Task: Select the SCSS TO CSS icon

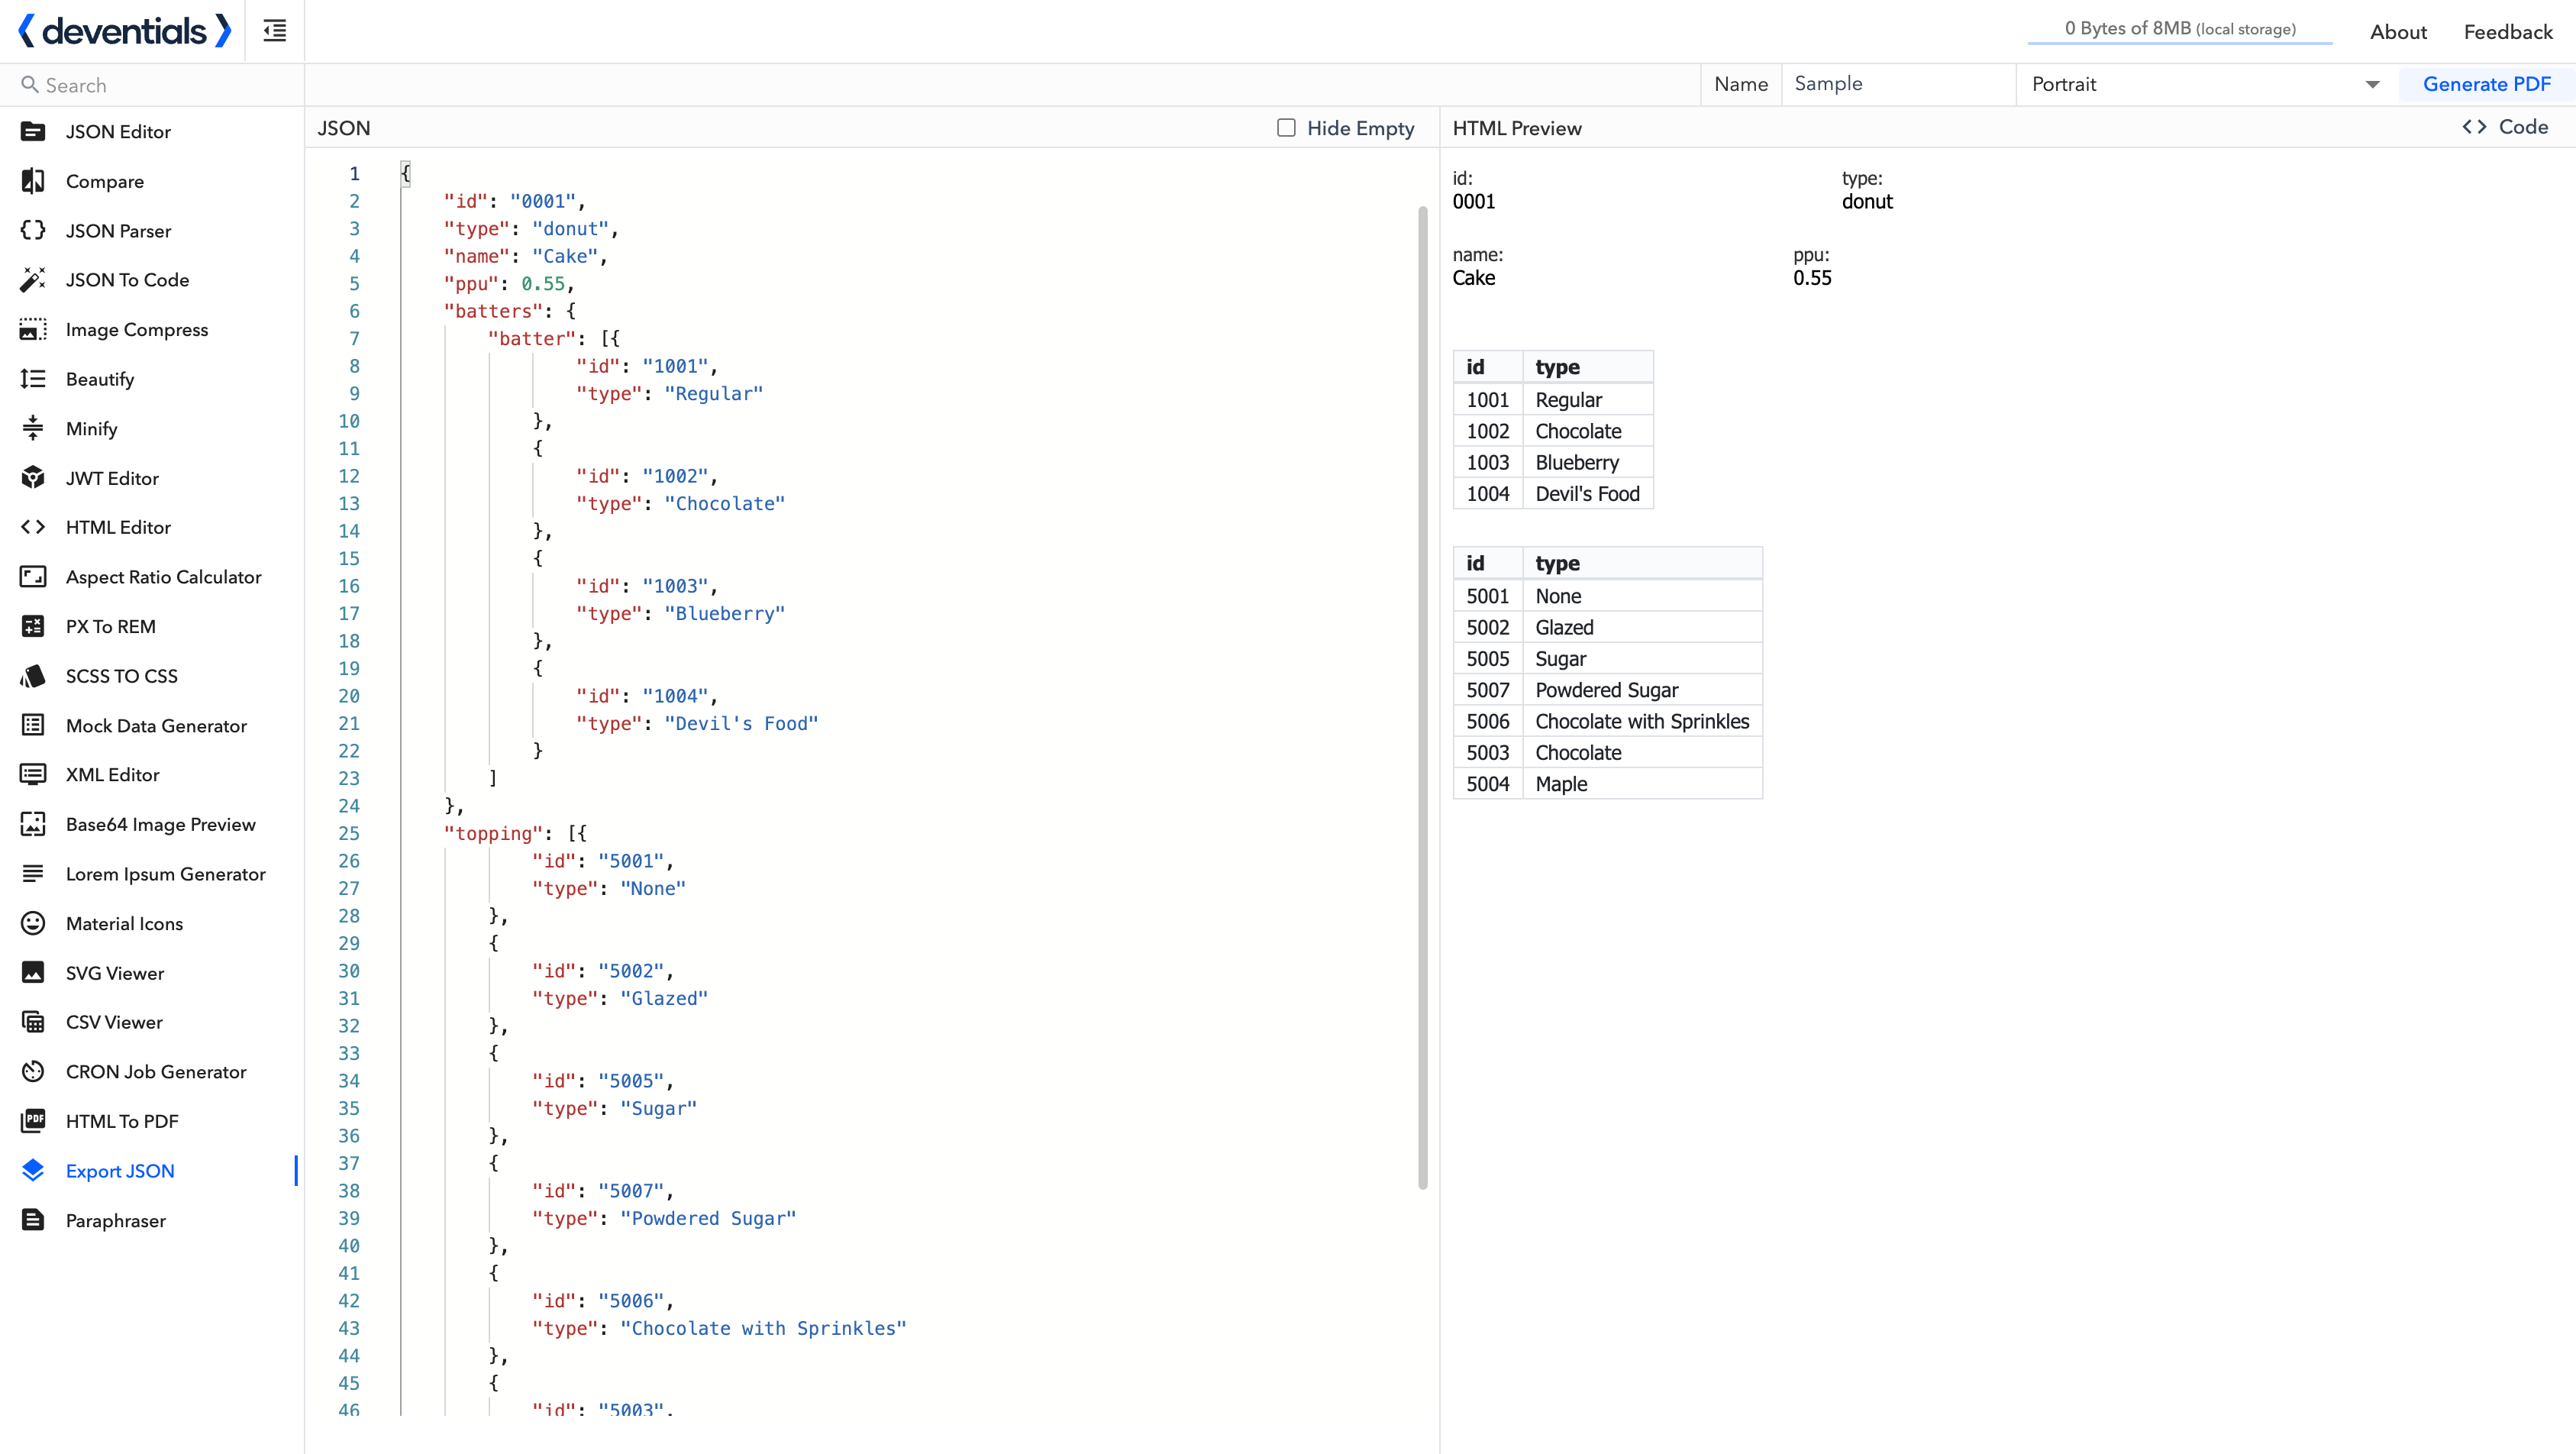Action: click(x=33, y=676)
